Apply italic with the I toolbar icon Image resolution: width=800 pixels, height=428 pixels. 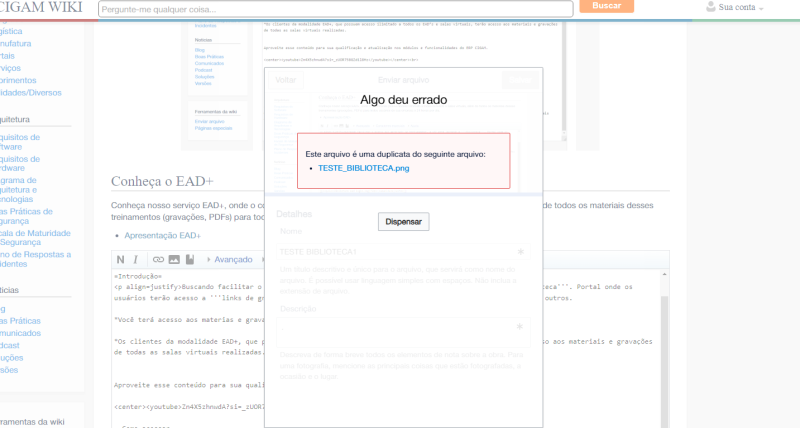(136, 260)
